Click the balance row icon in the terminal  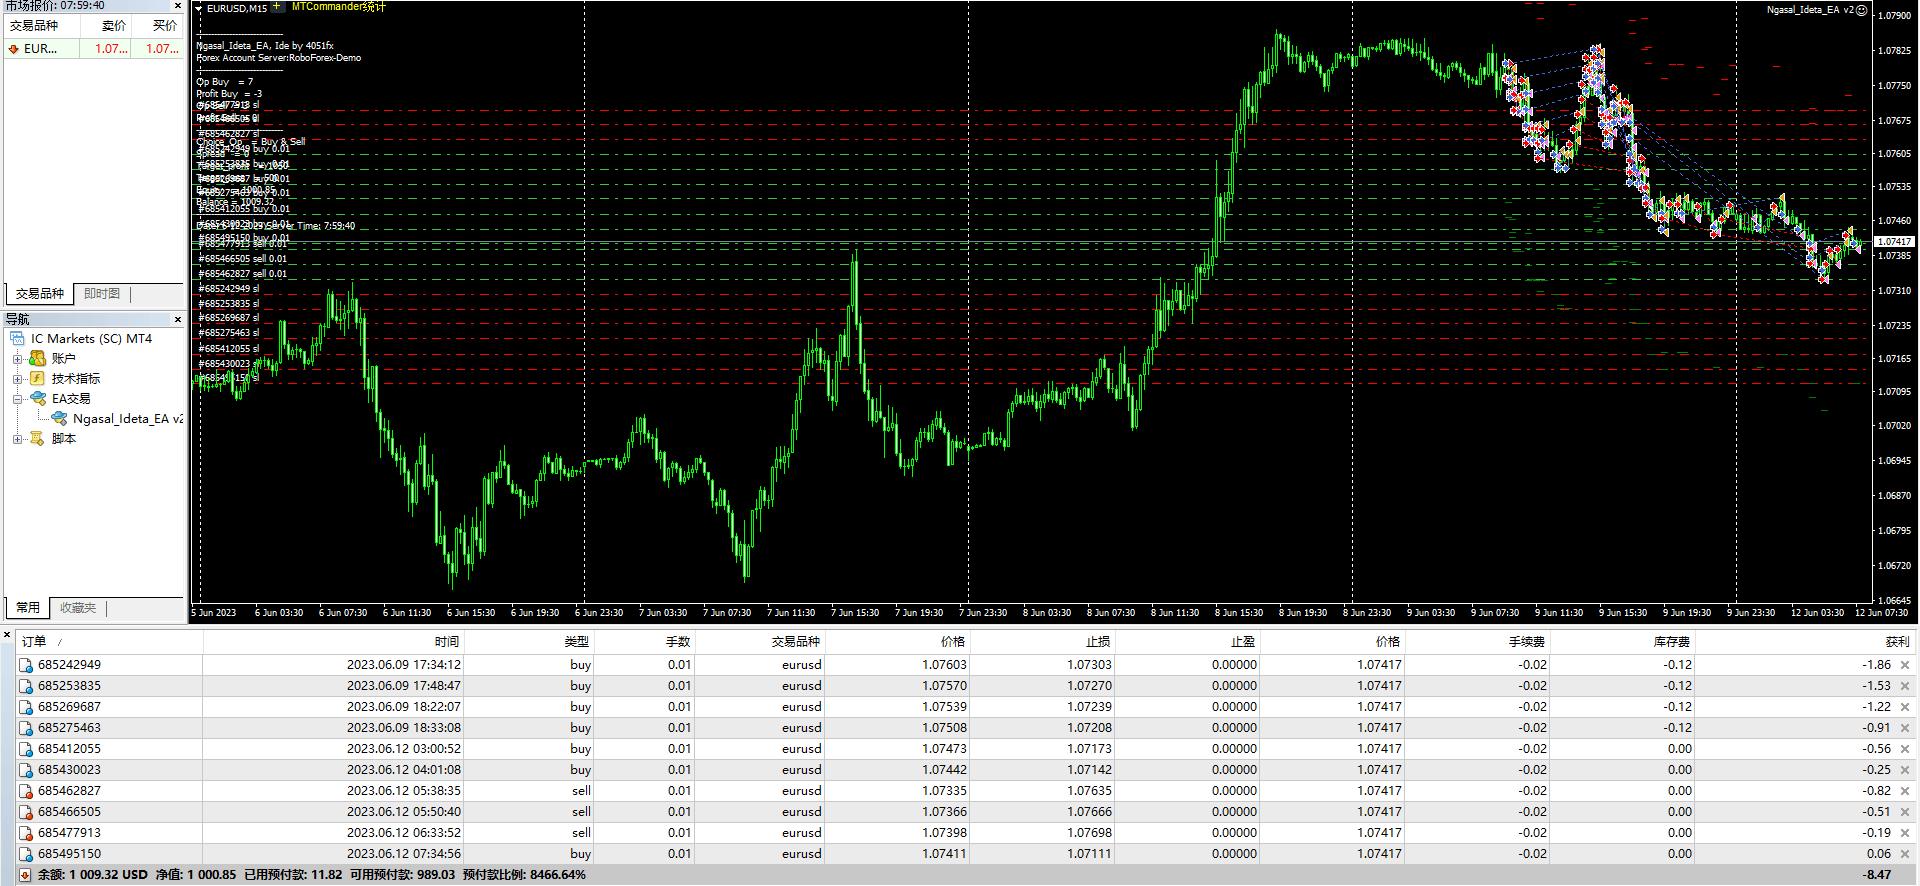click(25, 875)
